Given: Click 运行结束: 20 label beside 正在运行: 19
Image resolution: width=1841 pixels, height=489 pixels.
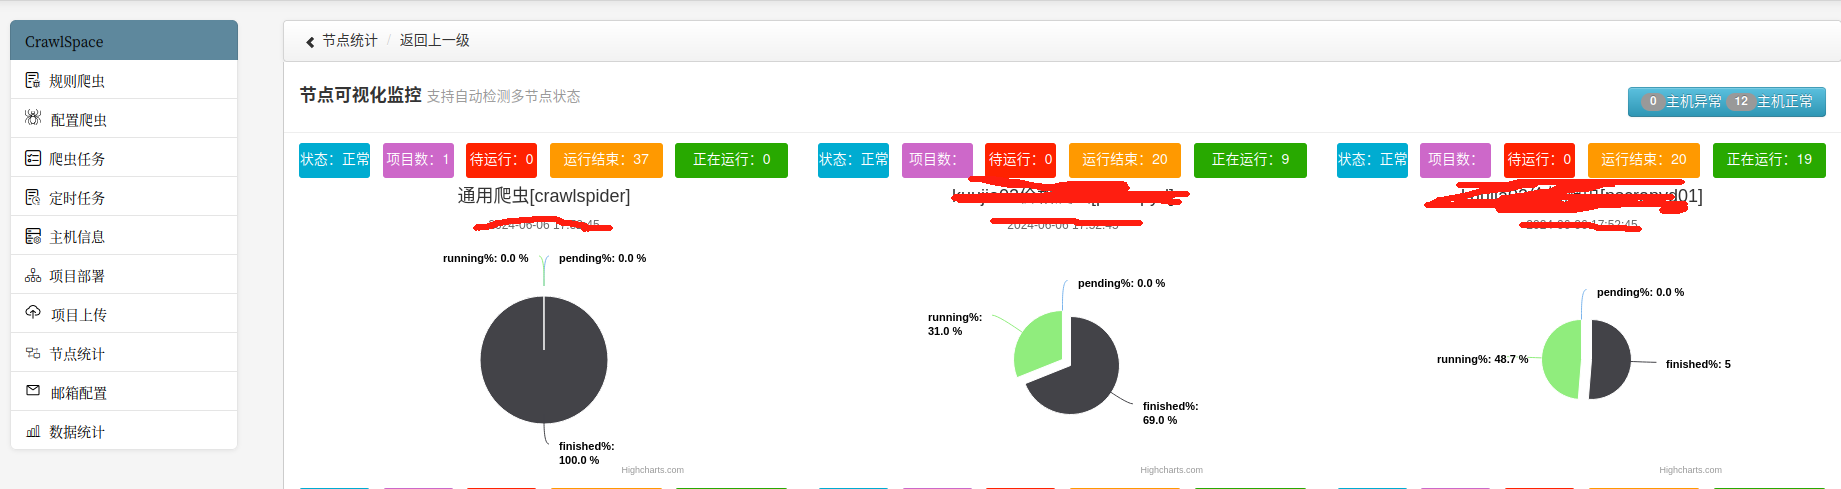Looking at the screenshot, I should coord(1644,160).
